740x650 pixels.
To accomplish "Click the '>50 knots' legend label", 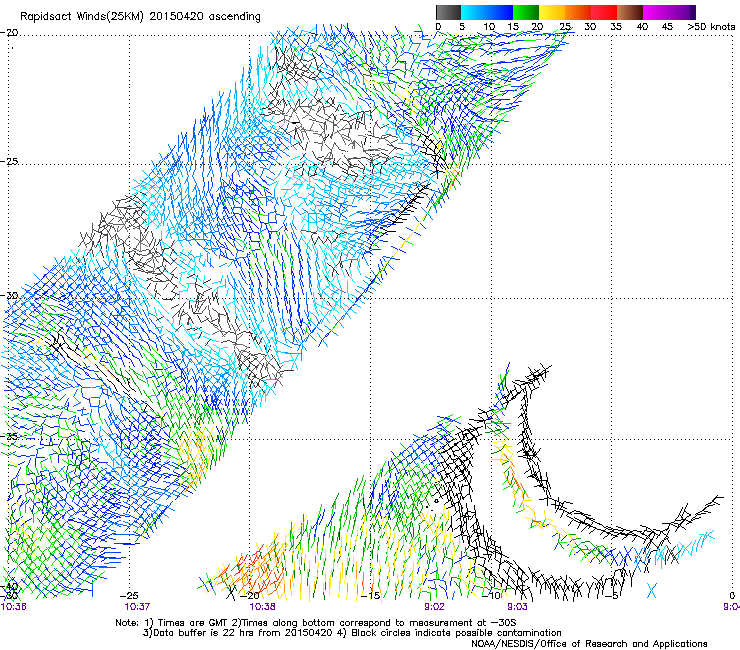I will (711, 27).
